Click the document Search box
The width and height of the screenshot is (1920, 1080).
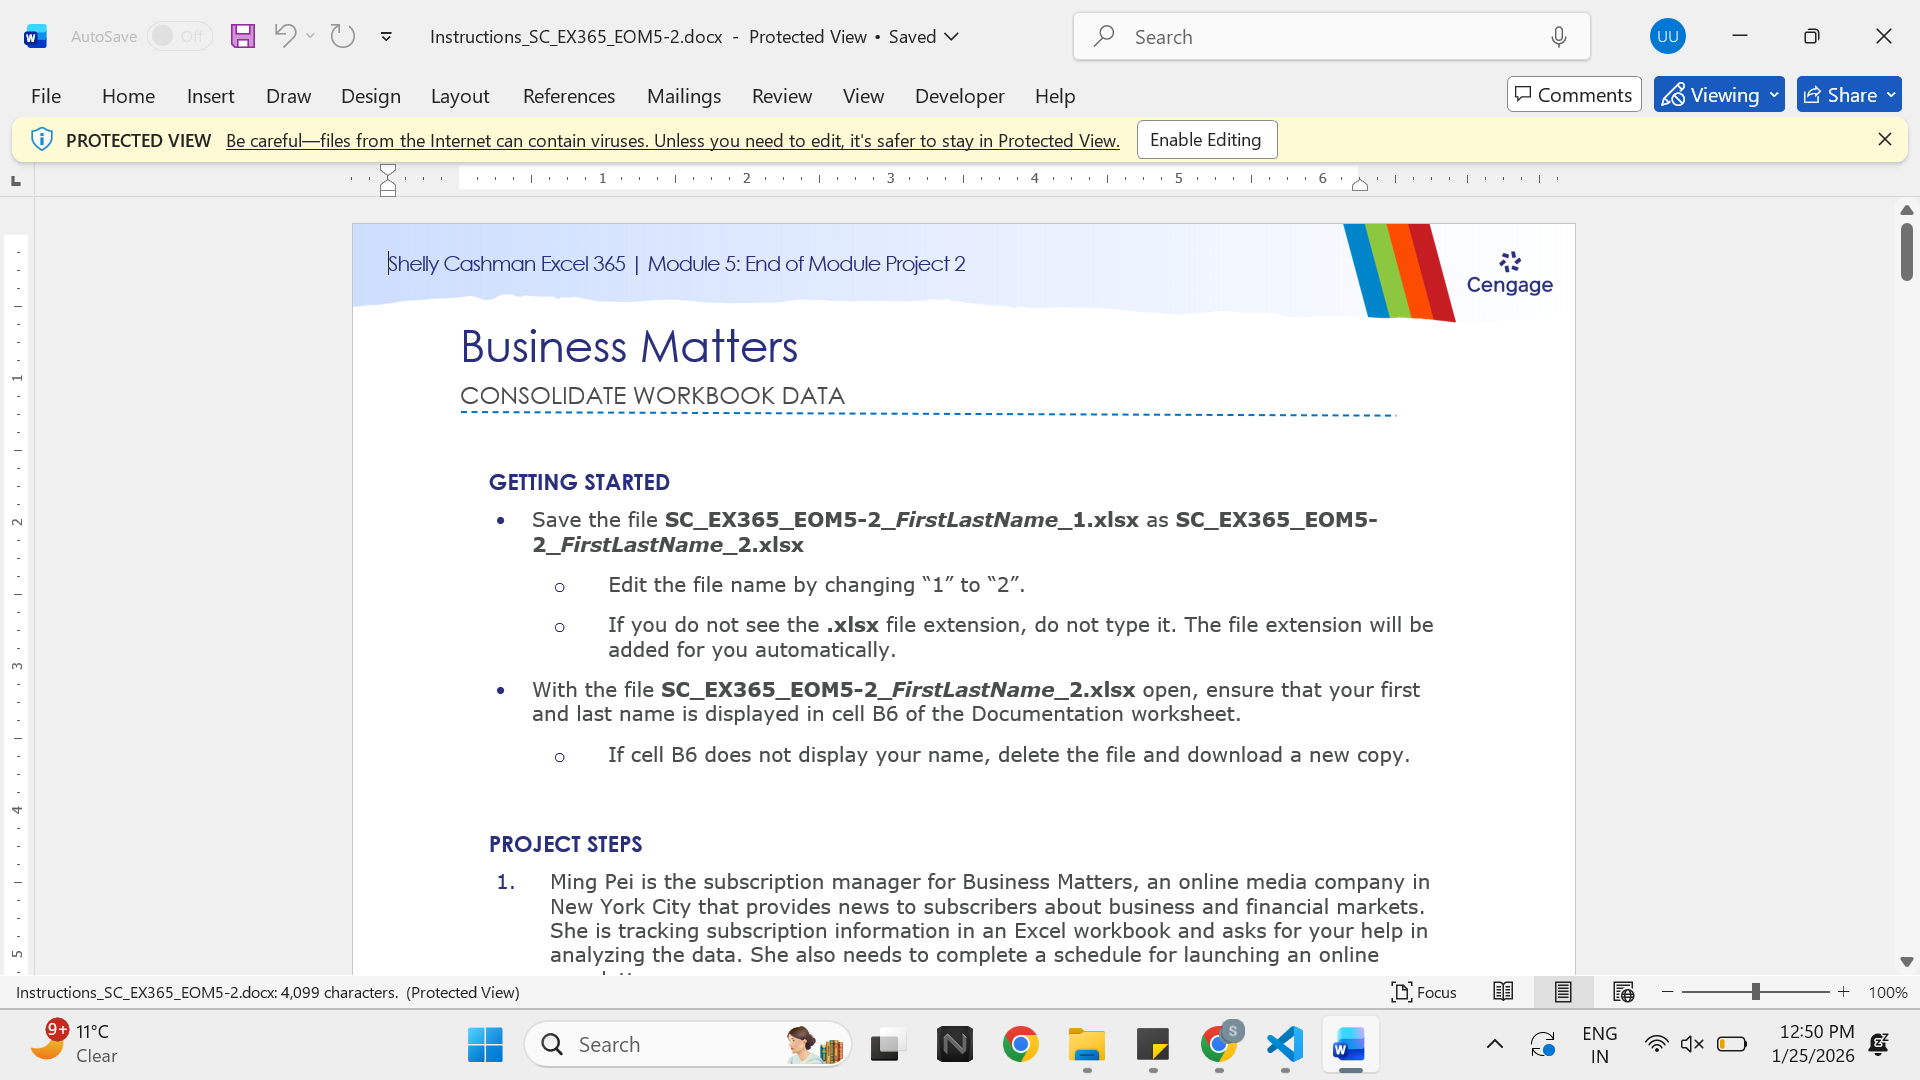point(1331,37)
